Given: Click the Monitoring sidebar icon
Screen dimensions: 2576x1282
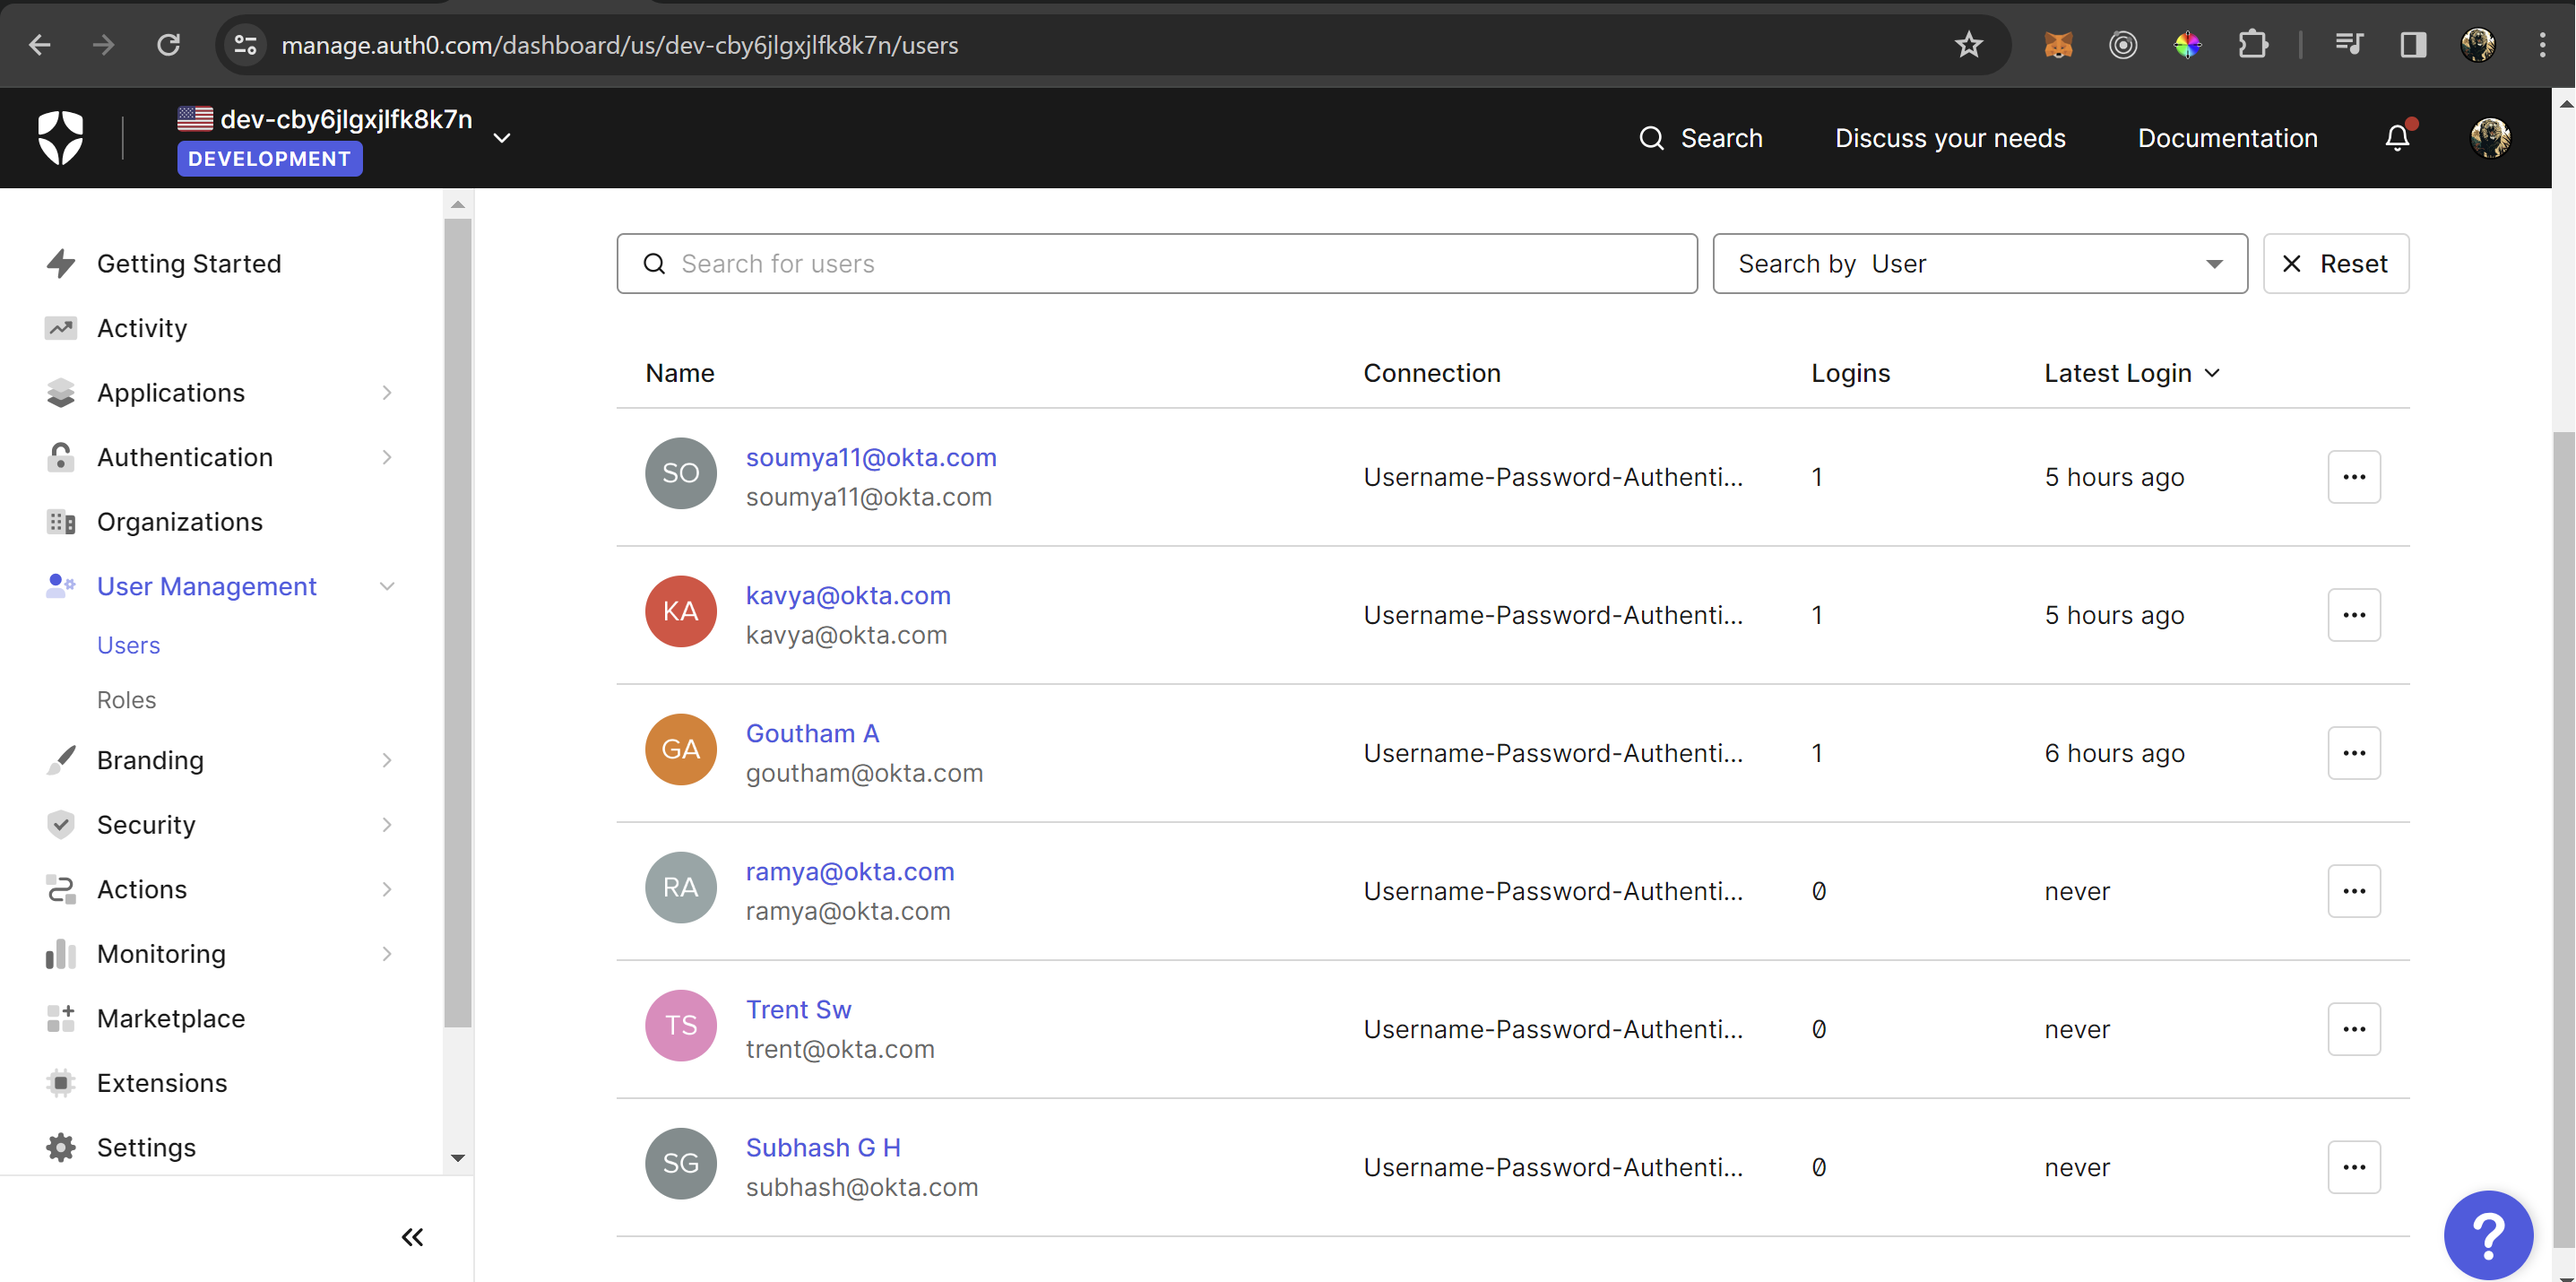Looking at the screenshot, I should 61,954.
